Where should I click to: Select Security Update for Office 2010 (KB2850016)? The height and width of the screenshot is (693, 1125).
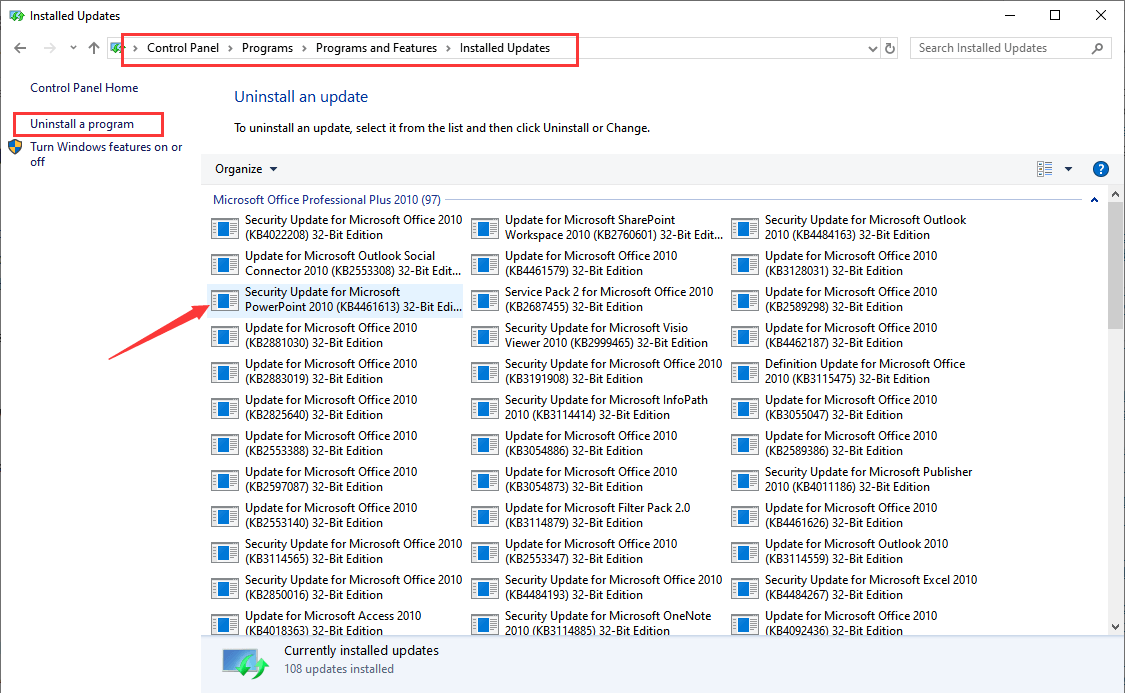(335, 588)
